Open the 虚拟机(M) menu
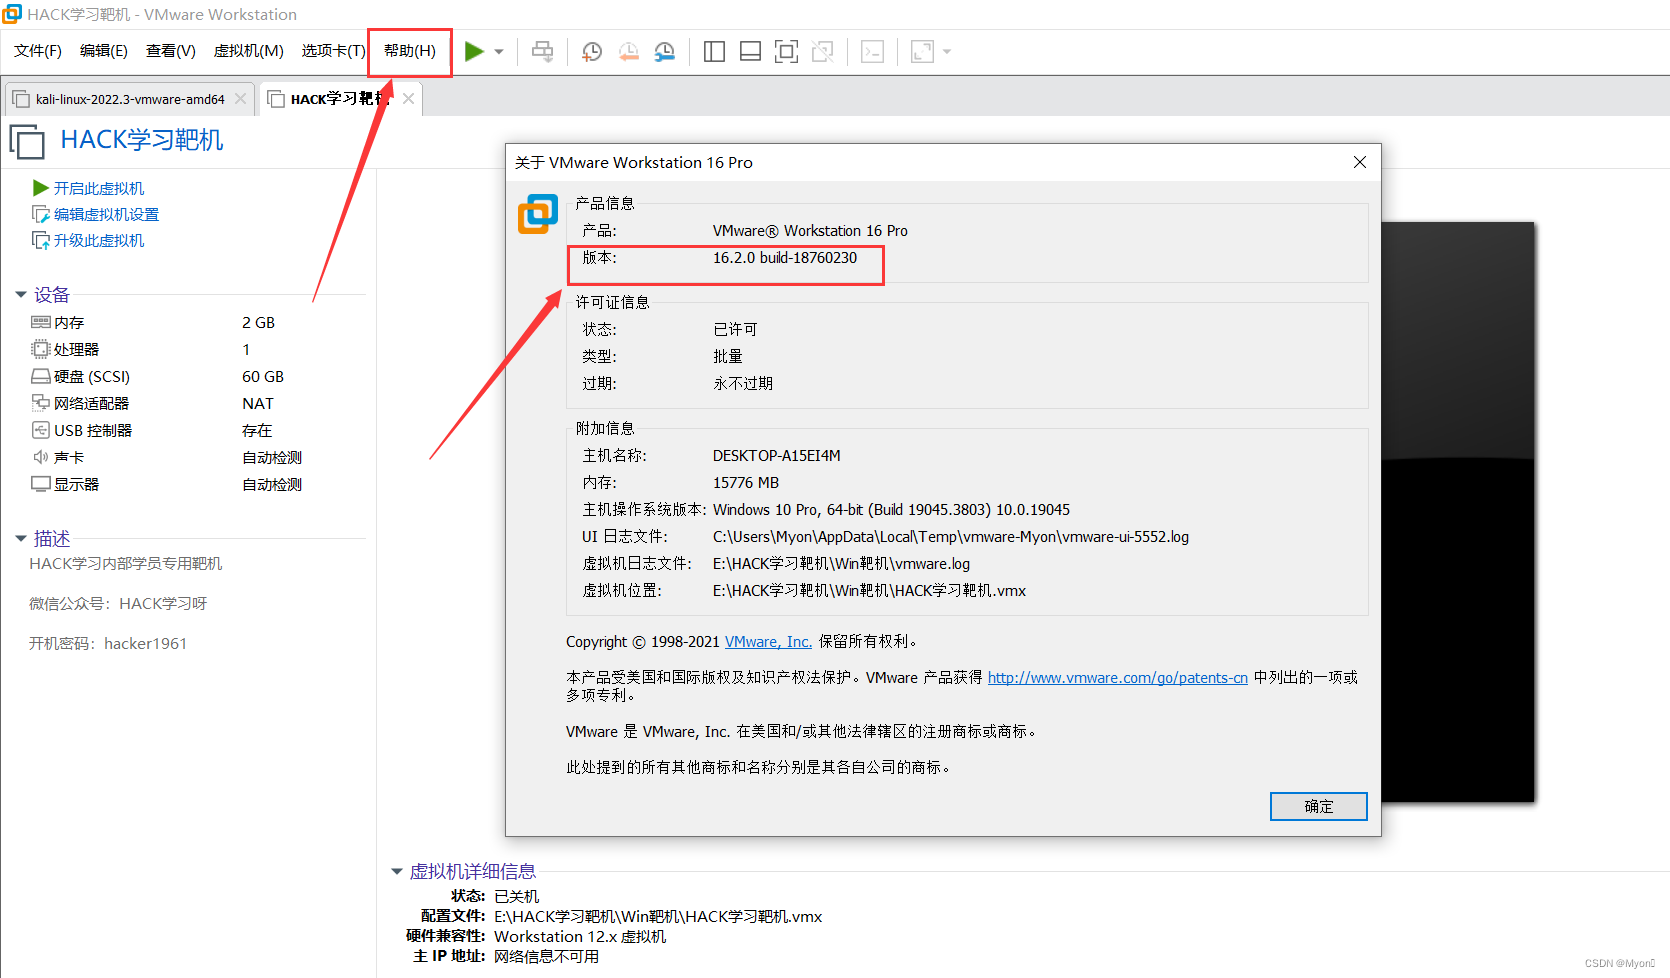Image resolution: width=1670 pixels, height=978 pixels. 249,51
